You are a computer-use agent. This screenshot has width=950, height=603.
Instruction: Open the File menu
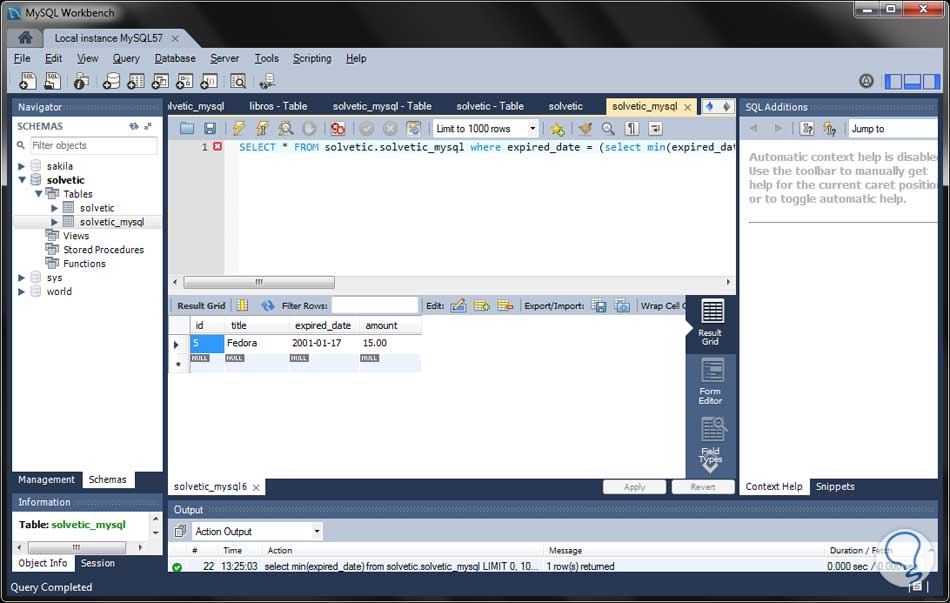[22, 58]
